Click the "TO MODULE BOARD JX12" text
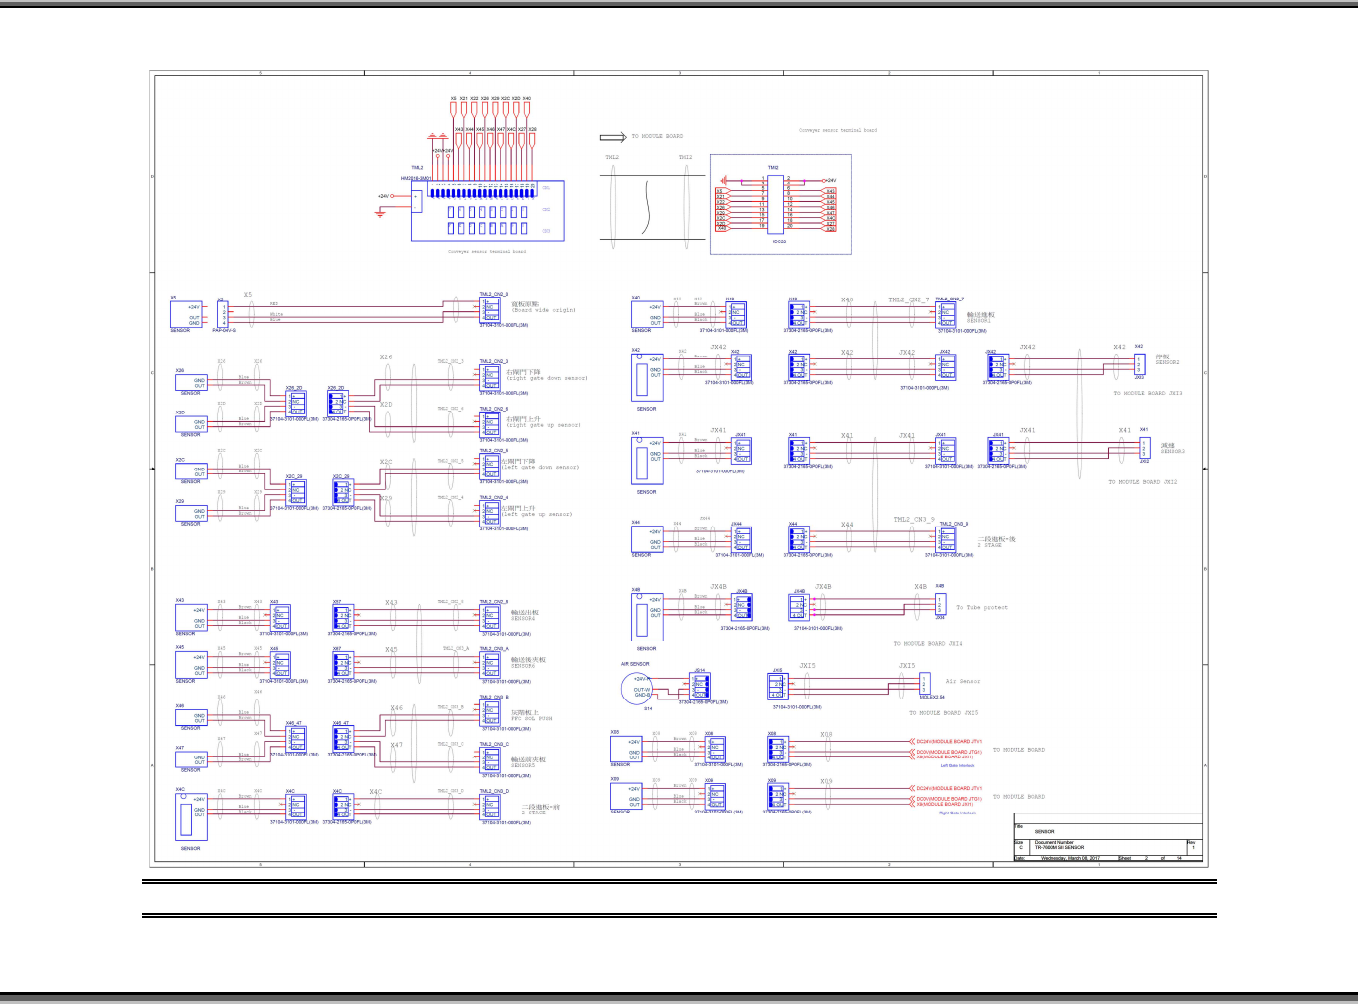 1143,481
